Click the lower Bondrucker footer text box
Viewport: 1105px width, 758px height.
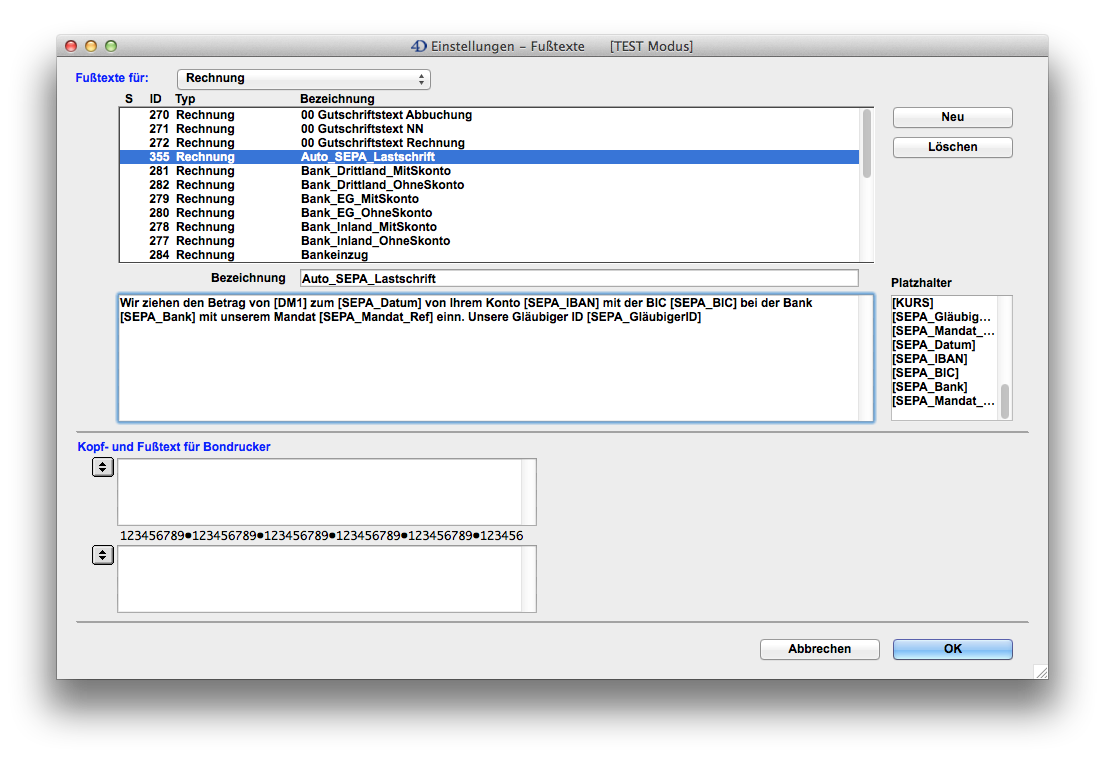tap(320, 578)
